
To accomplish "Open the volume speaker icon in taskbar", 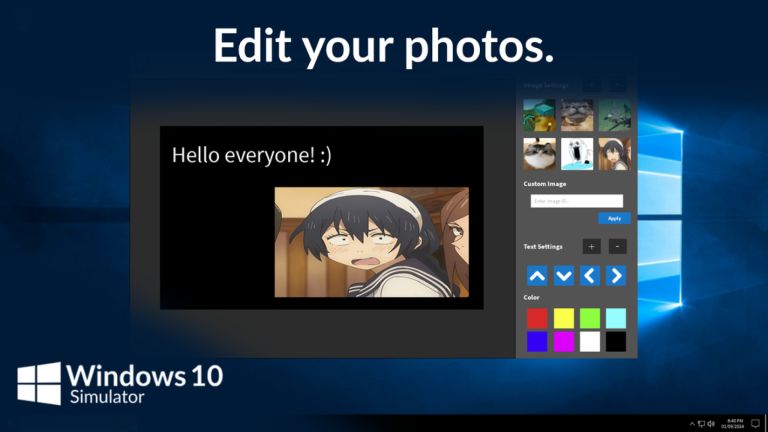I will click(x=711, y=424).
